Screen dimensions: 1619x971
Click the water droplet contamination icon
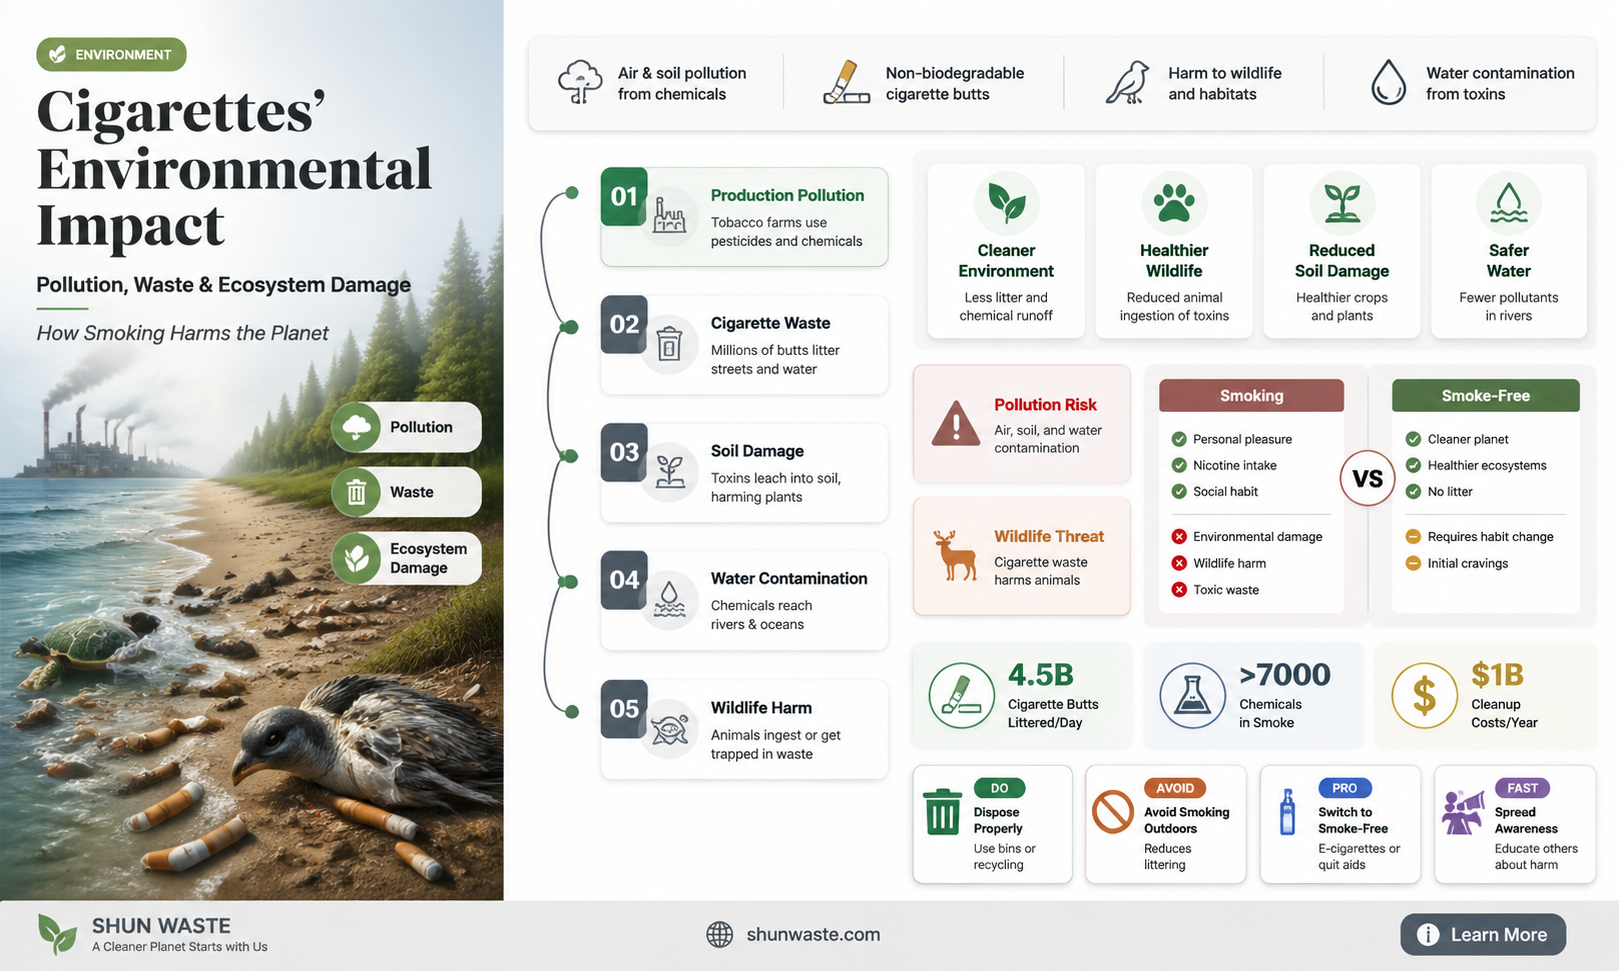click(1387, 82)
